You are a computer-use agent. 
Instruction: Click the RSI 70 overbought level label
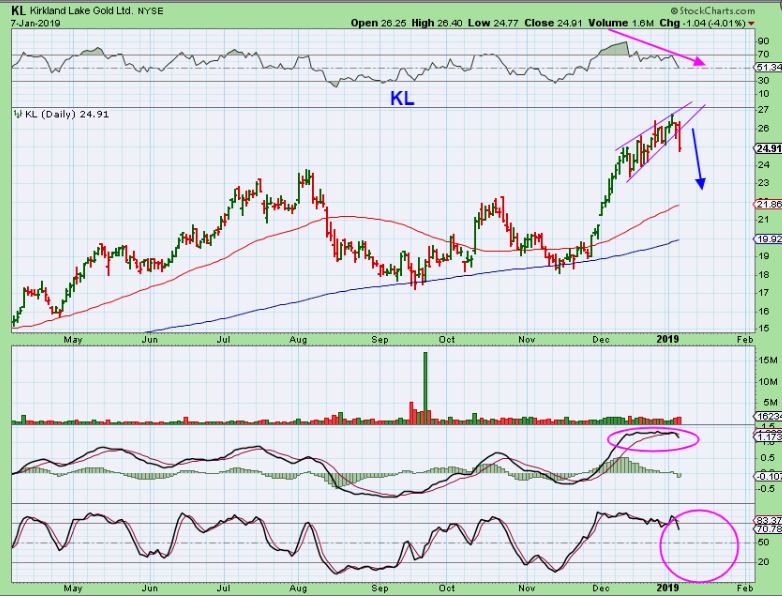tap(763, 54)
